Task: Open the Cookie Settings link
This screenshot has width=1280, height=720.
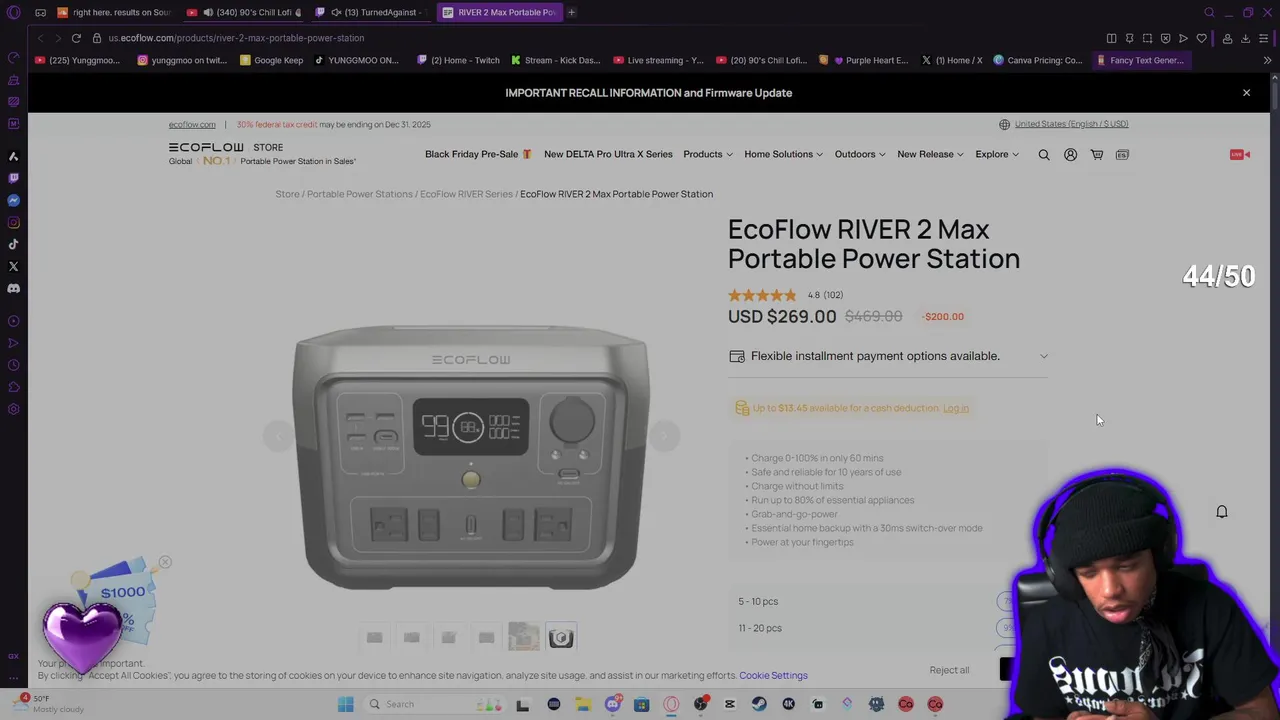Action: tap(773, 676)
